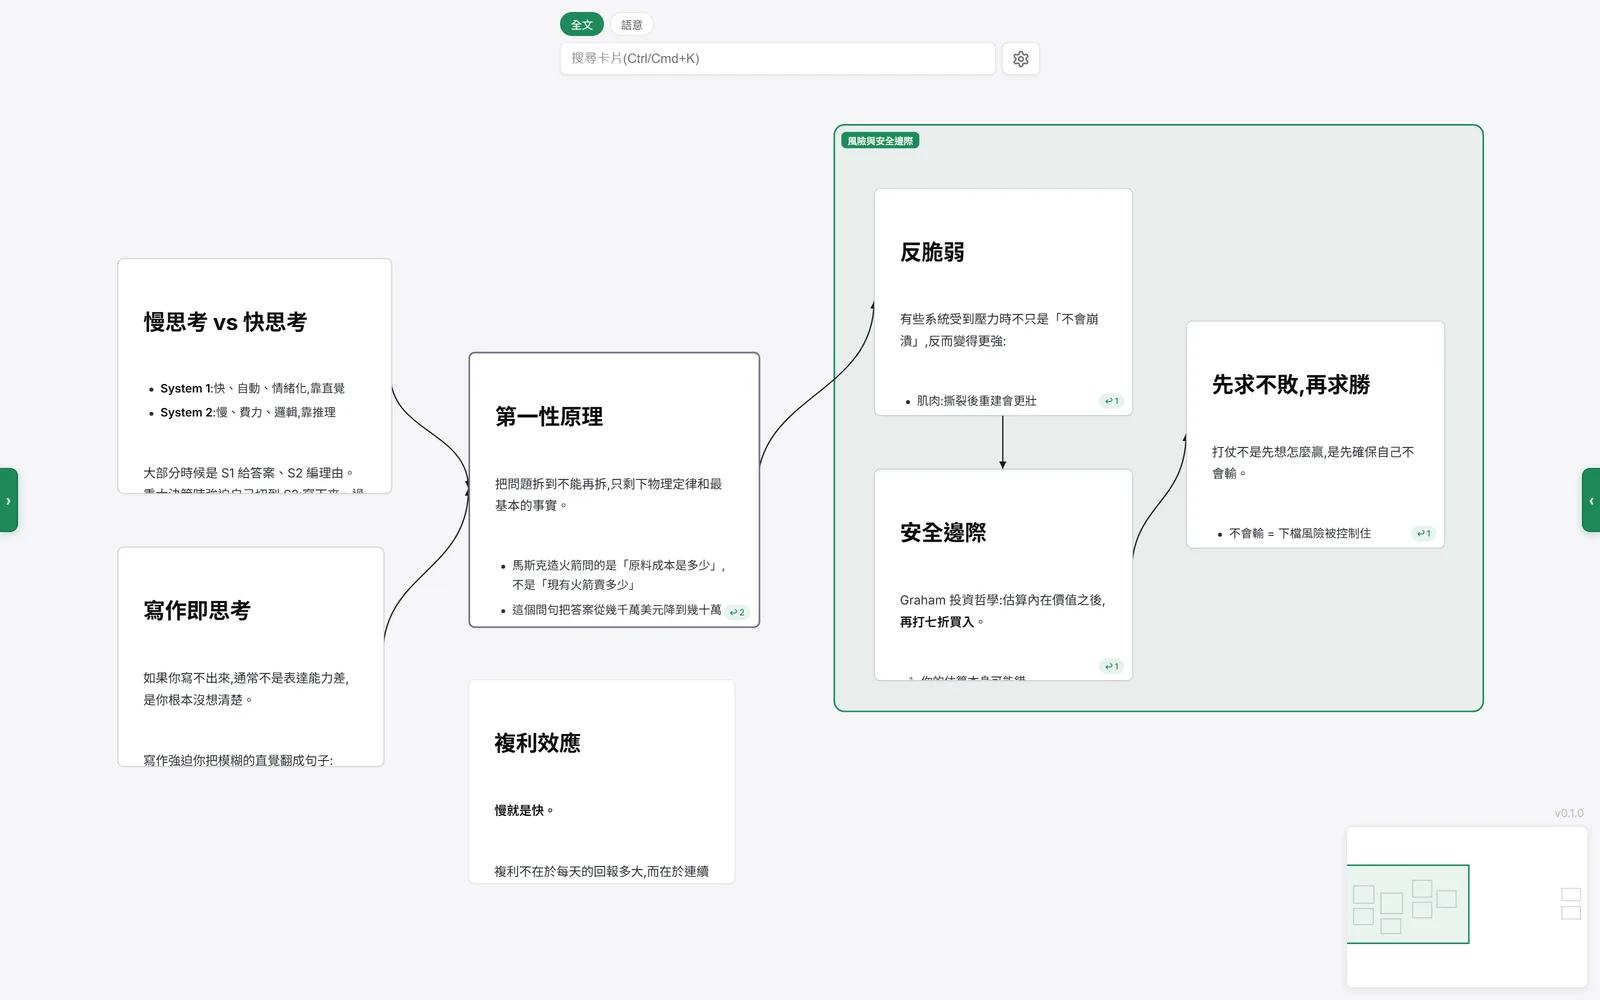Click the 第一性原理 card title
Viewport: 1600px width, 1000px height.
(x=549, y=416)
